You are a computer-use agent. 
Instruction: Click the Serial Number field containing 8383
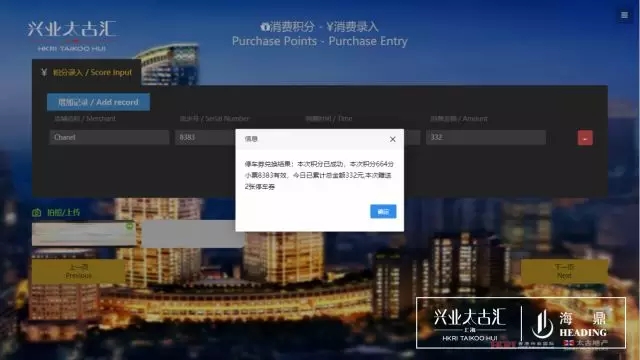(x=205, y=137)
